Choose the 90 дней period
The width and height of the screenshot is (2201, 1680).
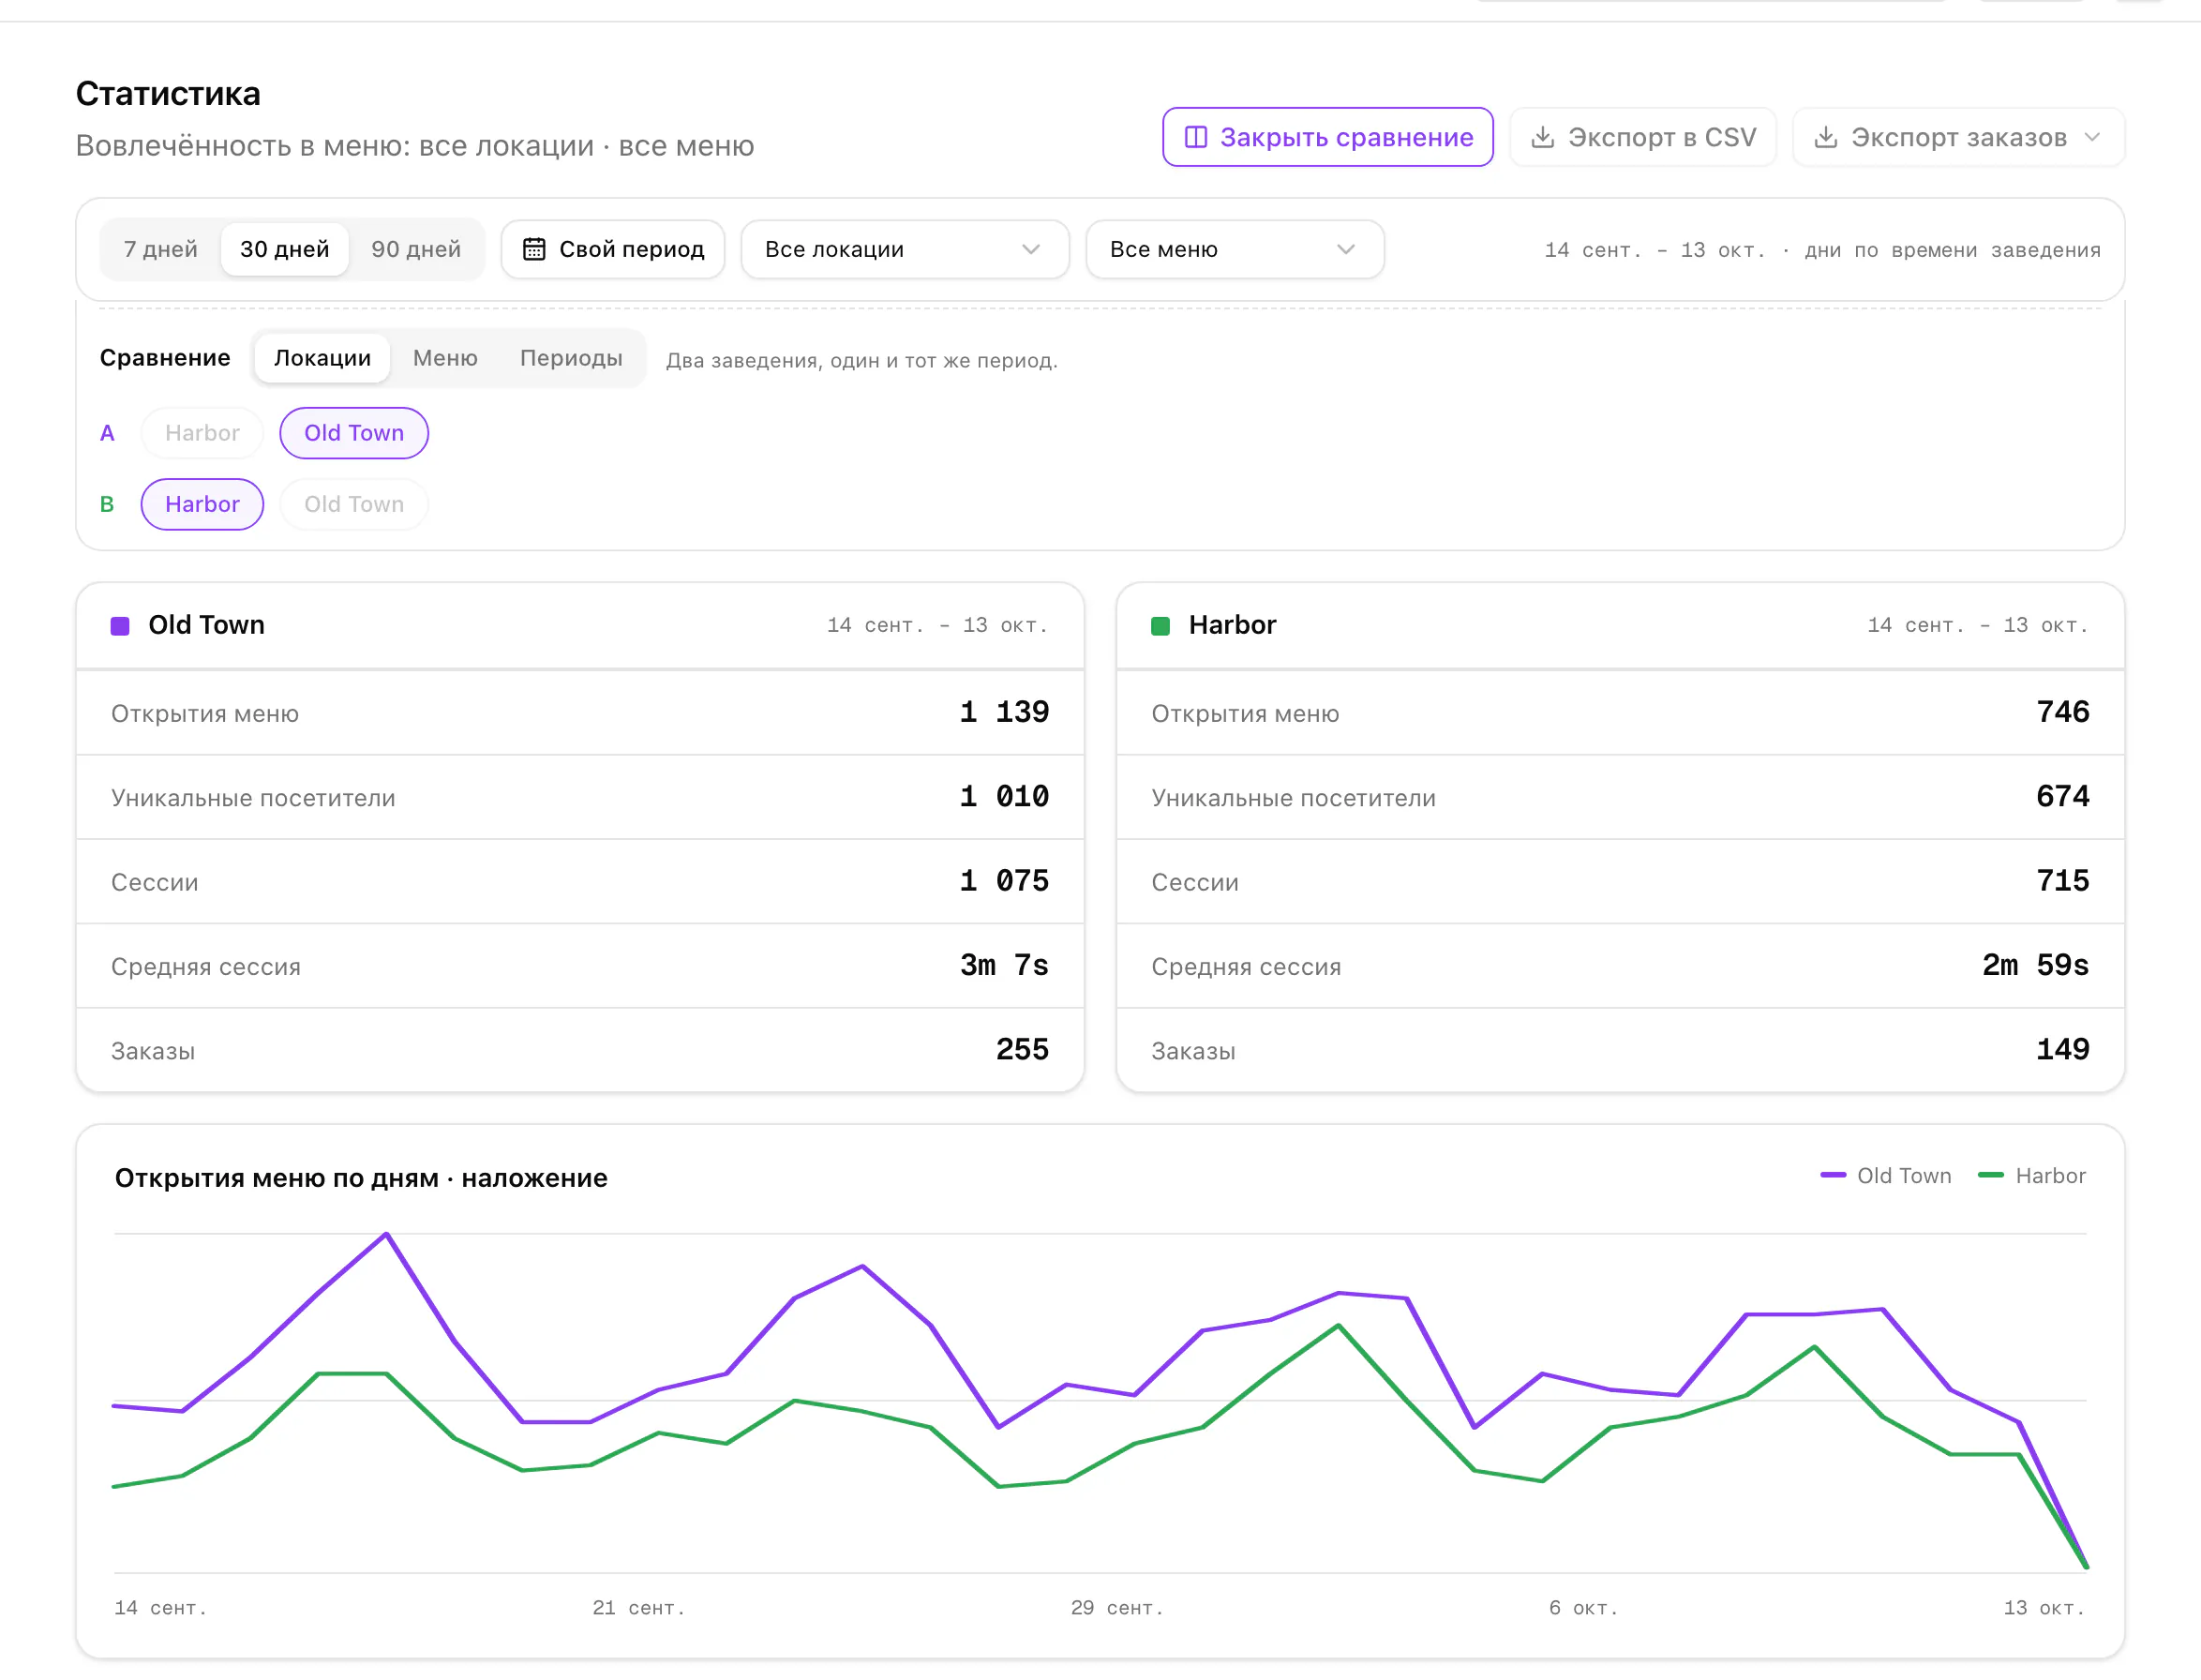click(x=416, y=249)
